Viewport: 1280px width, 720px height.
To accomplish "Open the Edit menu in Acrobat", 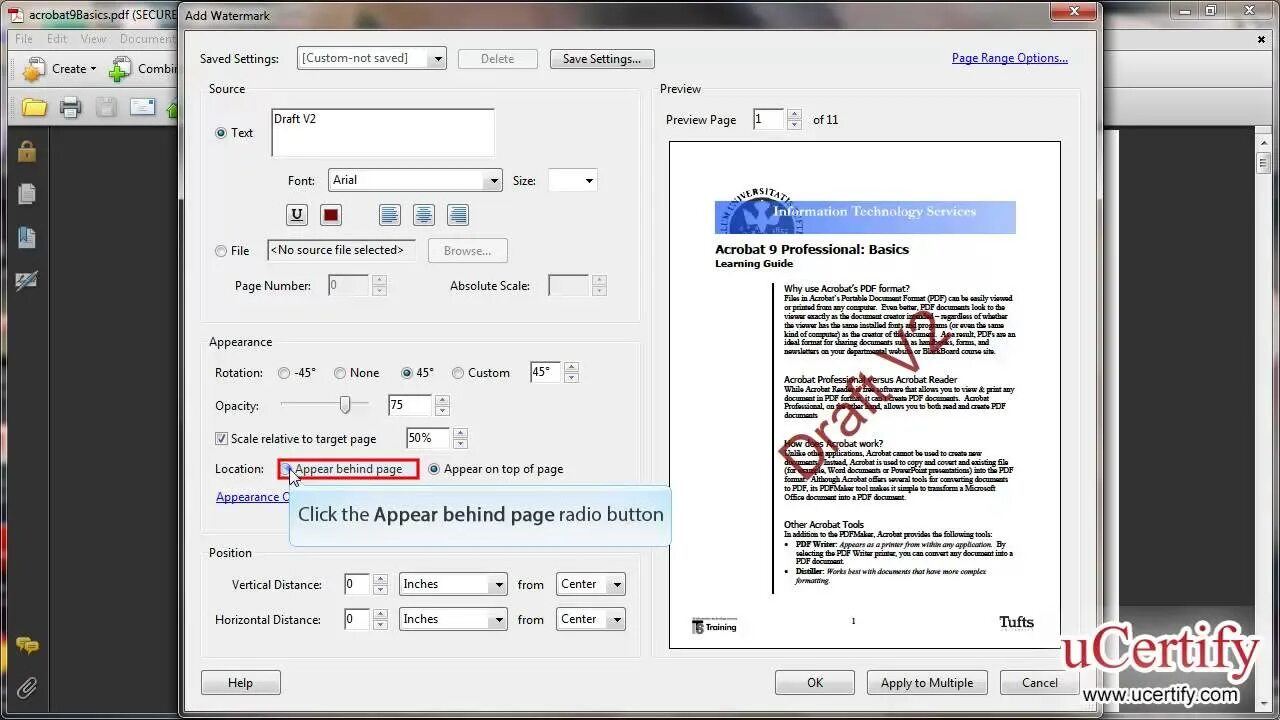I will (x=57, y=39).
